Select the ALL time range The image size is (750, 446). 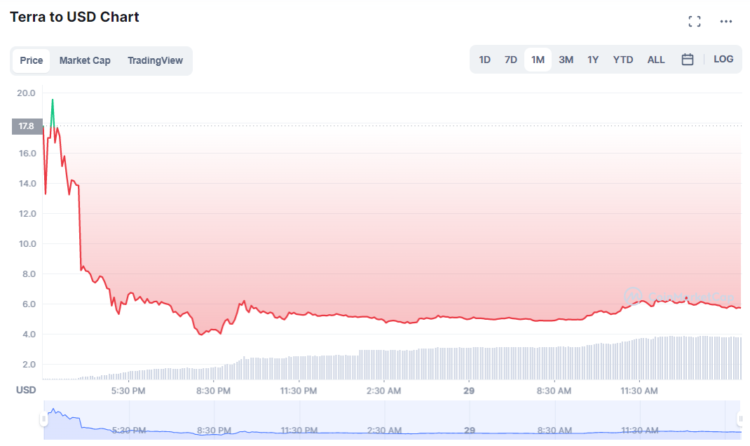click(x=656, y=60)
